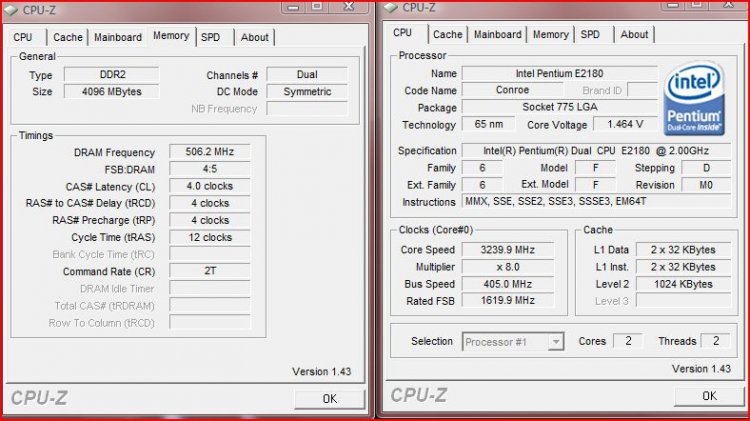Screen dimensions: 750x421
Task: Click Version 1.43 text in left window
Action: [x=321, y=372]
